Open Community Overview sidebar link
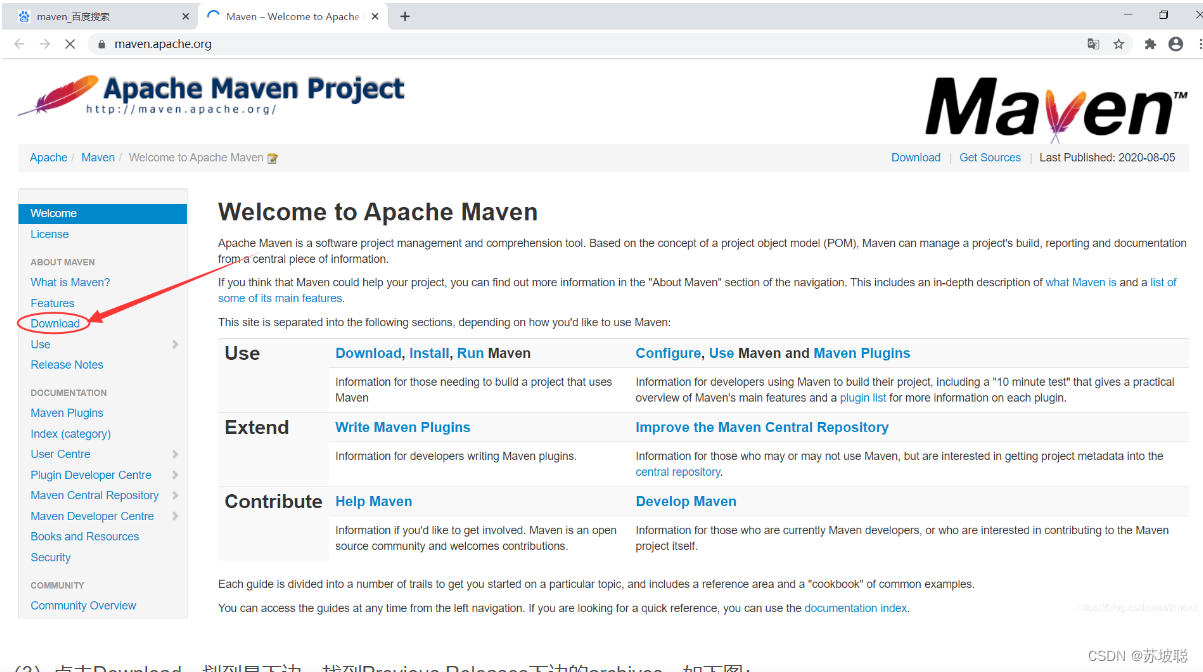 pyautogui.click(x=83, y=606)
